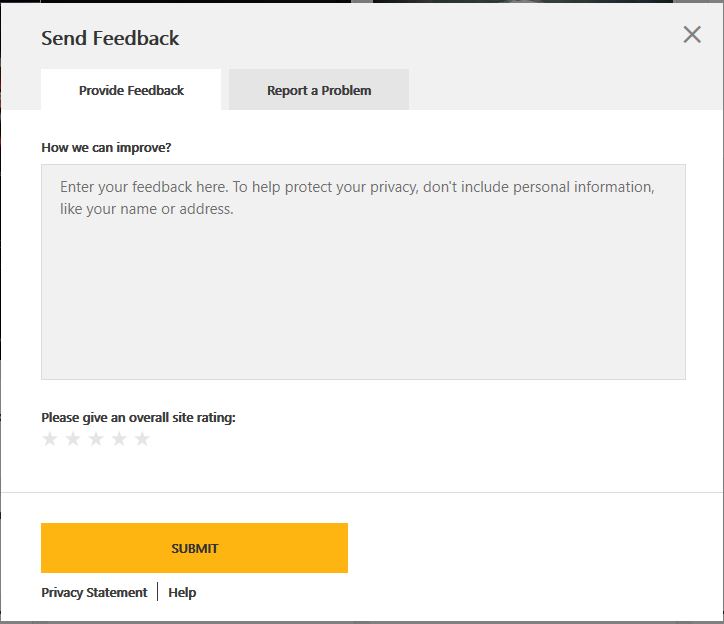Choose the fourth rating star

click(x=119, y=439)
